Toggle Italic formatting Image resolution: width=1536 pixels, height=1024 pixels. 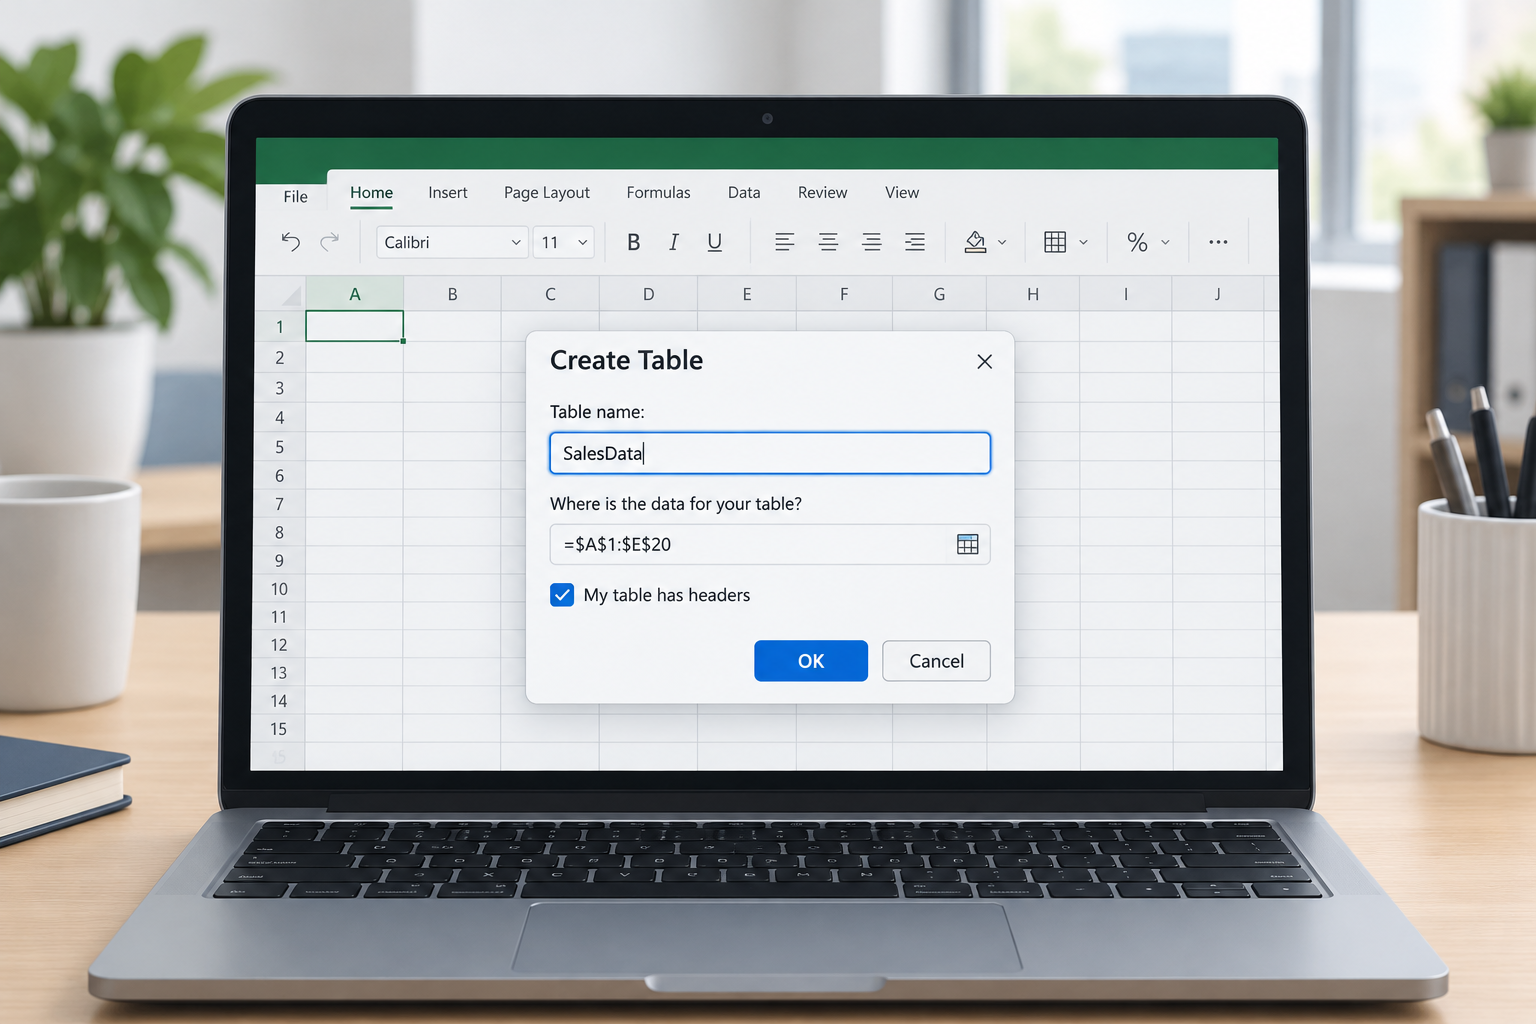point(674,242)
